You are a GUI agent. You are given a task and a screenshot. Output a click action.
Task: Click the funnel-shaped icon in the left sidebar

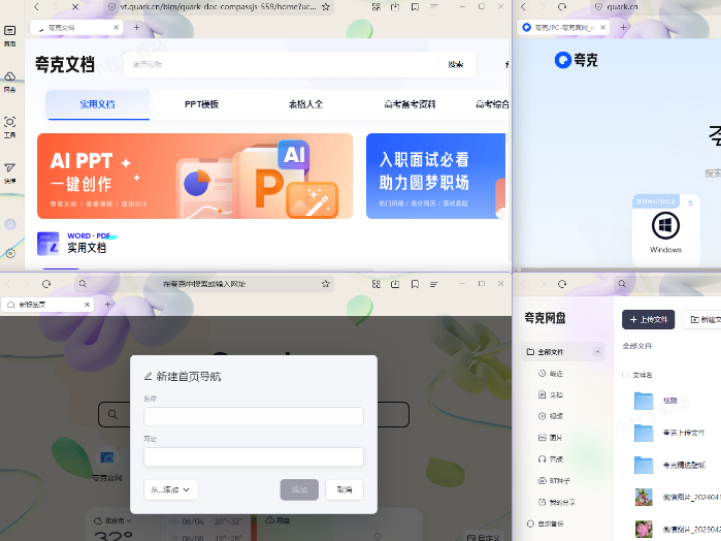pyautogui.click(x=10, y=168)
